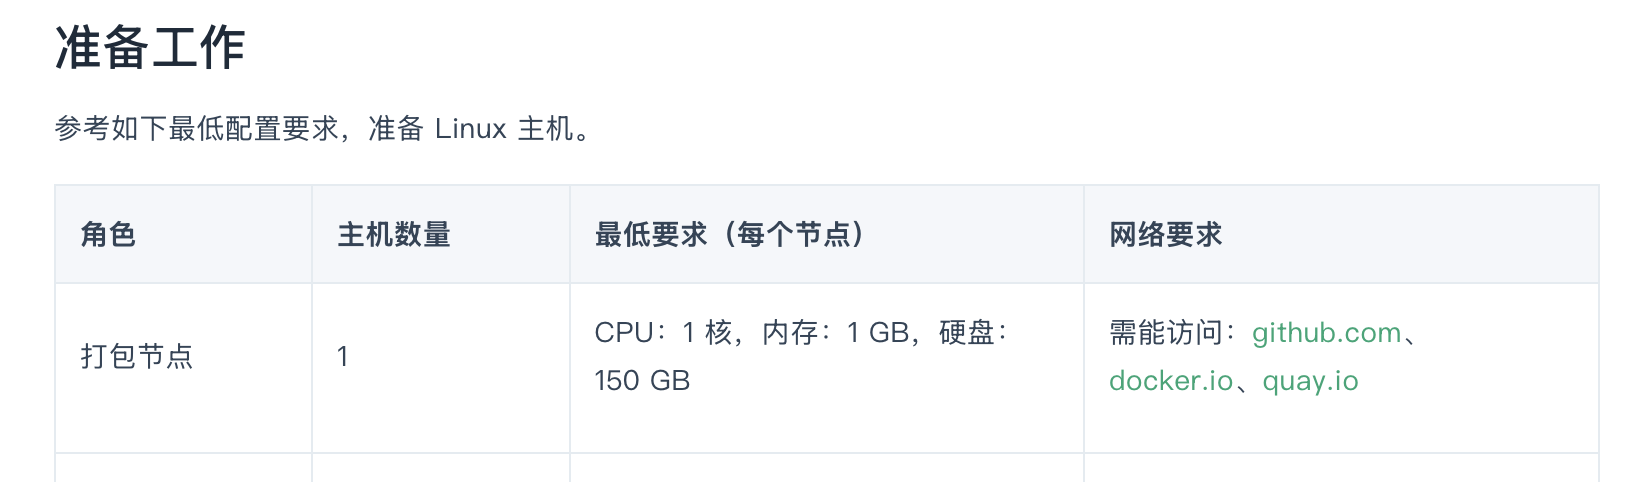This screenshot has height=482, width=1626.
Task: Click the 150 GB disk size text
Action: click(642, 381)
